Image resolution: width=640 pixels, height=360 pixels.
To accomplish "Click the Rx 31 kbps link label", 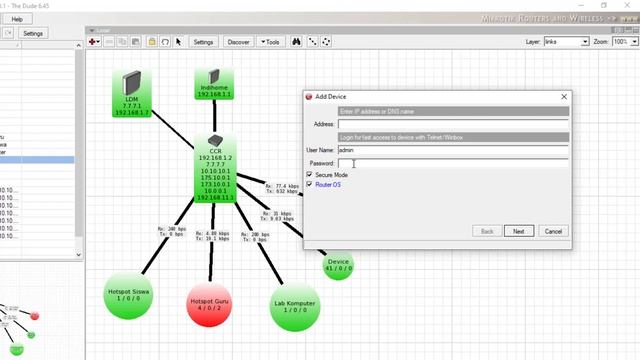I will (x=277, y=216).
